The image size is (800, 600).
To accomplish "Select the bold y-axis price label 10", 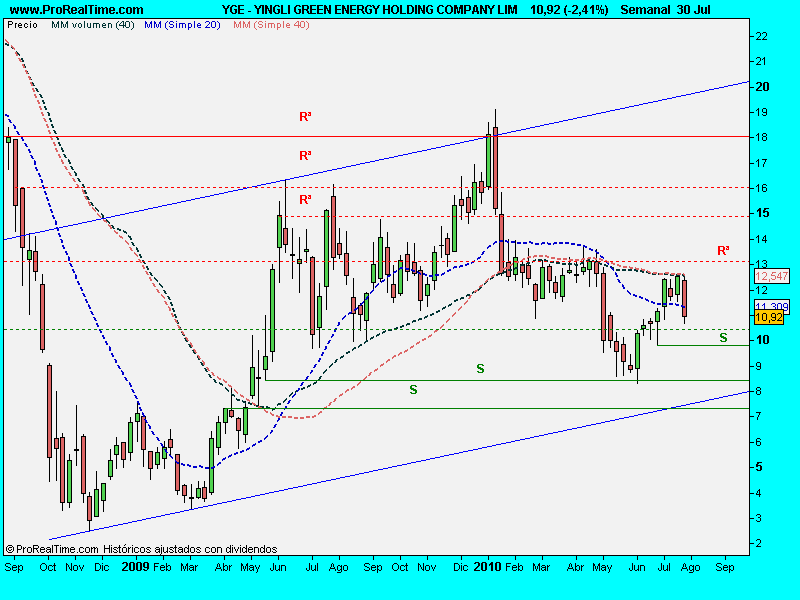I will (x=762, y=340).
